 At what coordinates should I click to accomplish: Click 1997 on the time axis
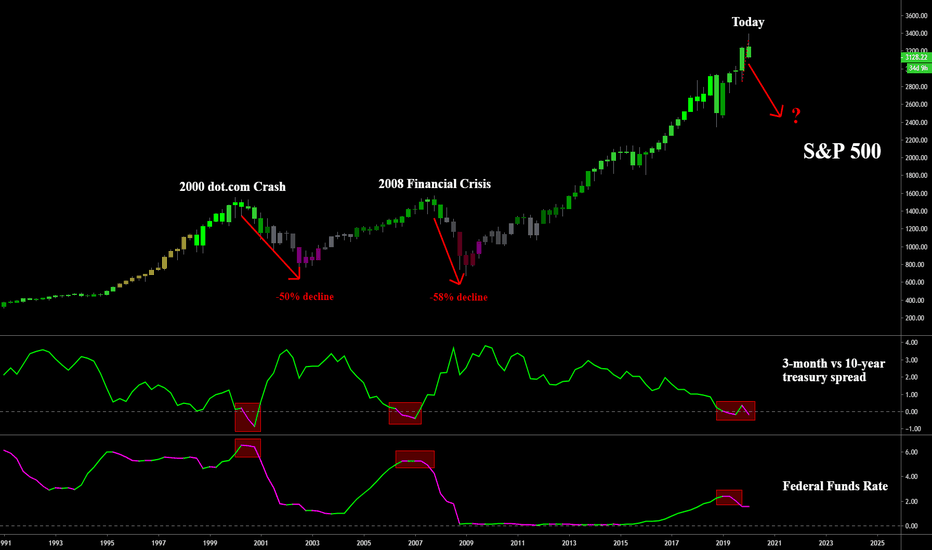coord(158,543)
